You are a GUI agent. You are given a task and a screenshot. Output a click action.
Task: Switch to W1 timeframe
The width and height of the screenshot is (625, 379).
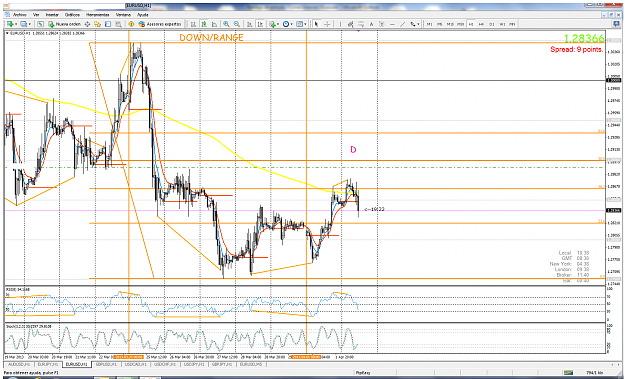[502, 24]
